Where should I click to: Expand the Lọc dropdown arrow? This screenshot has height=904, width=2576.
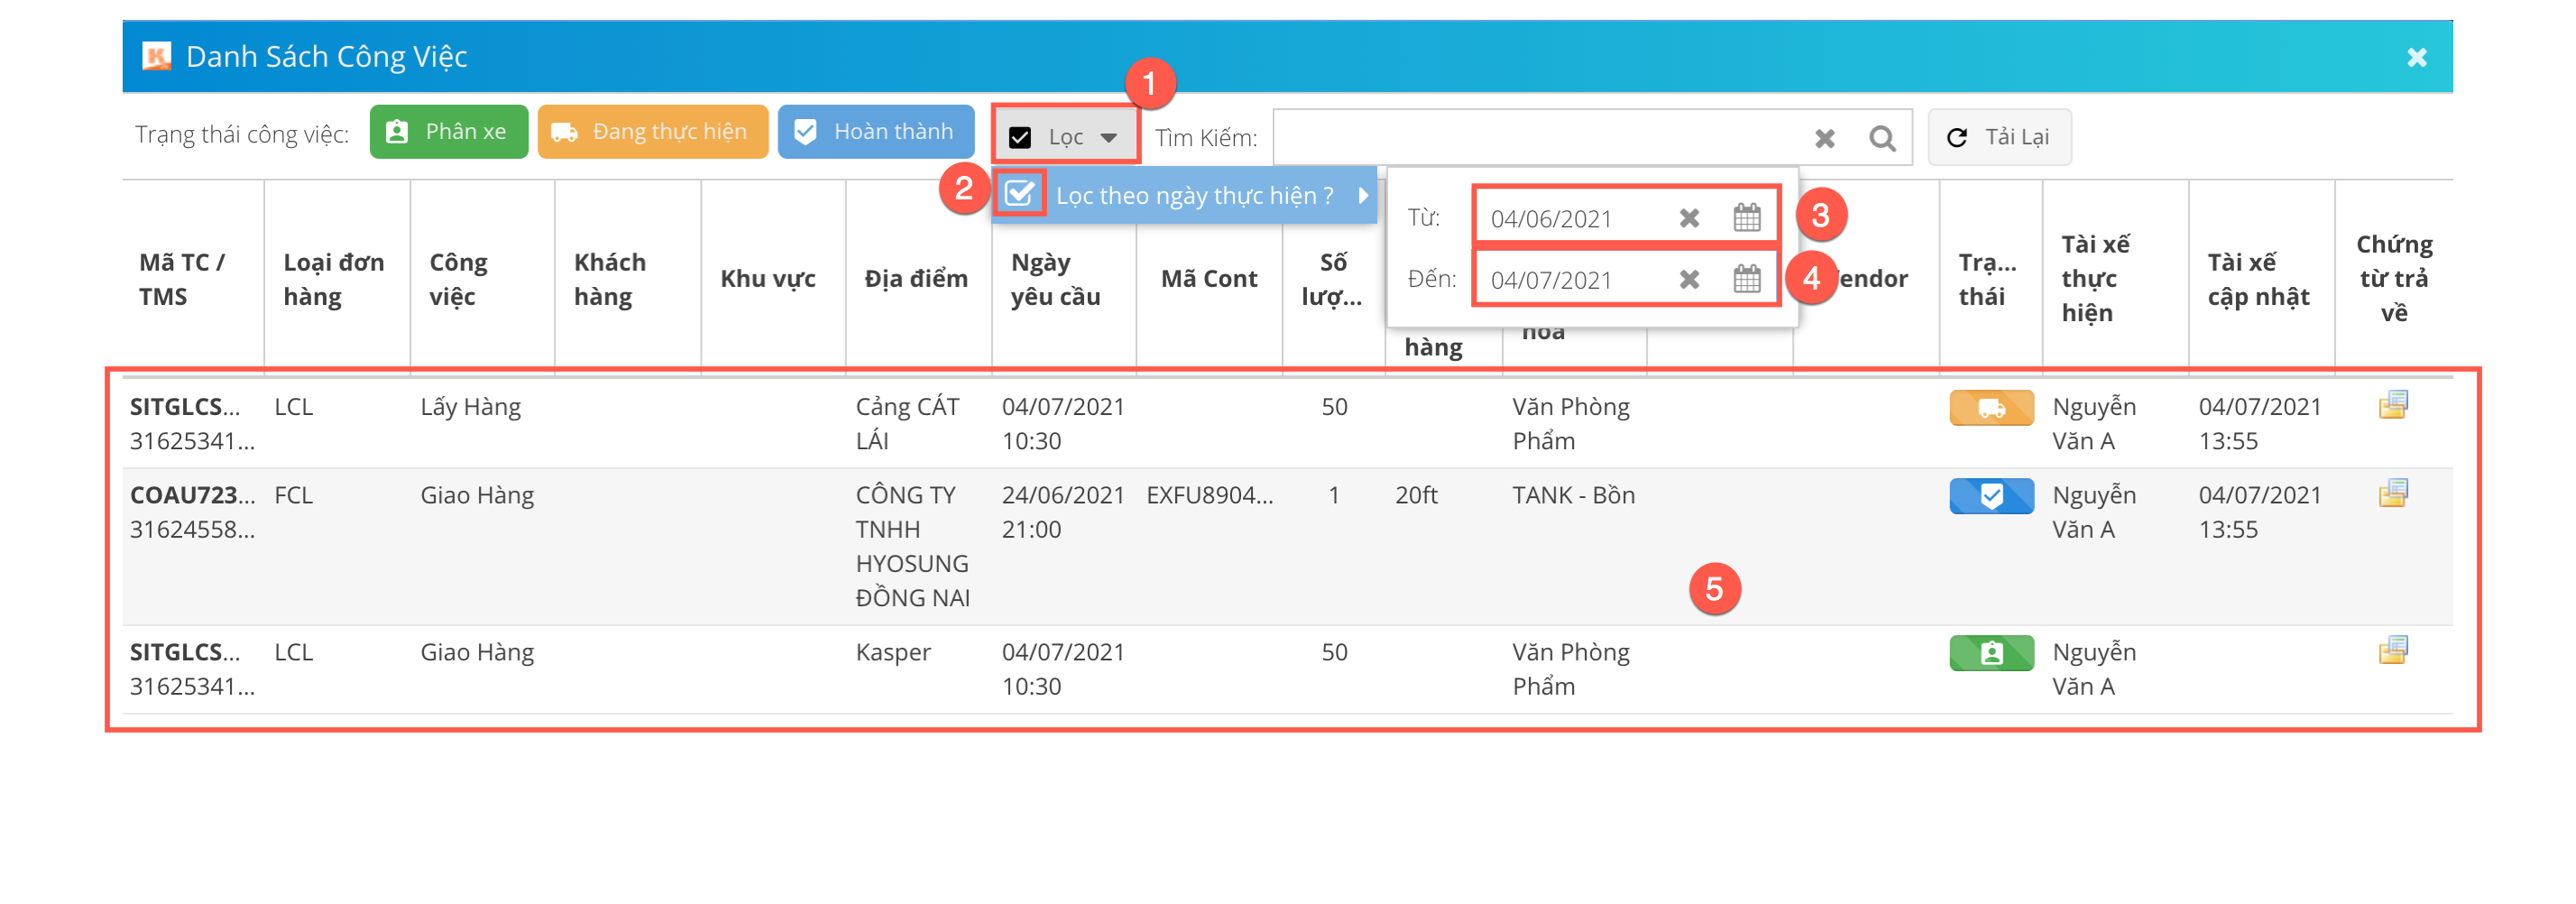point(1108,137)
